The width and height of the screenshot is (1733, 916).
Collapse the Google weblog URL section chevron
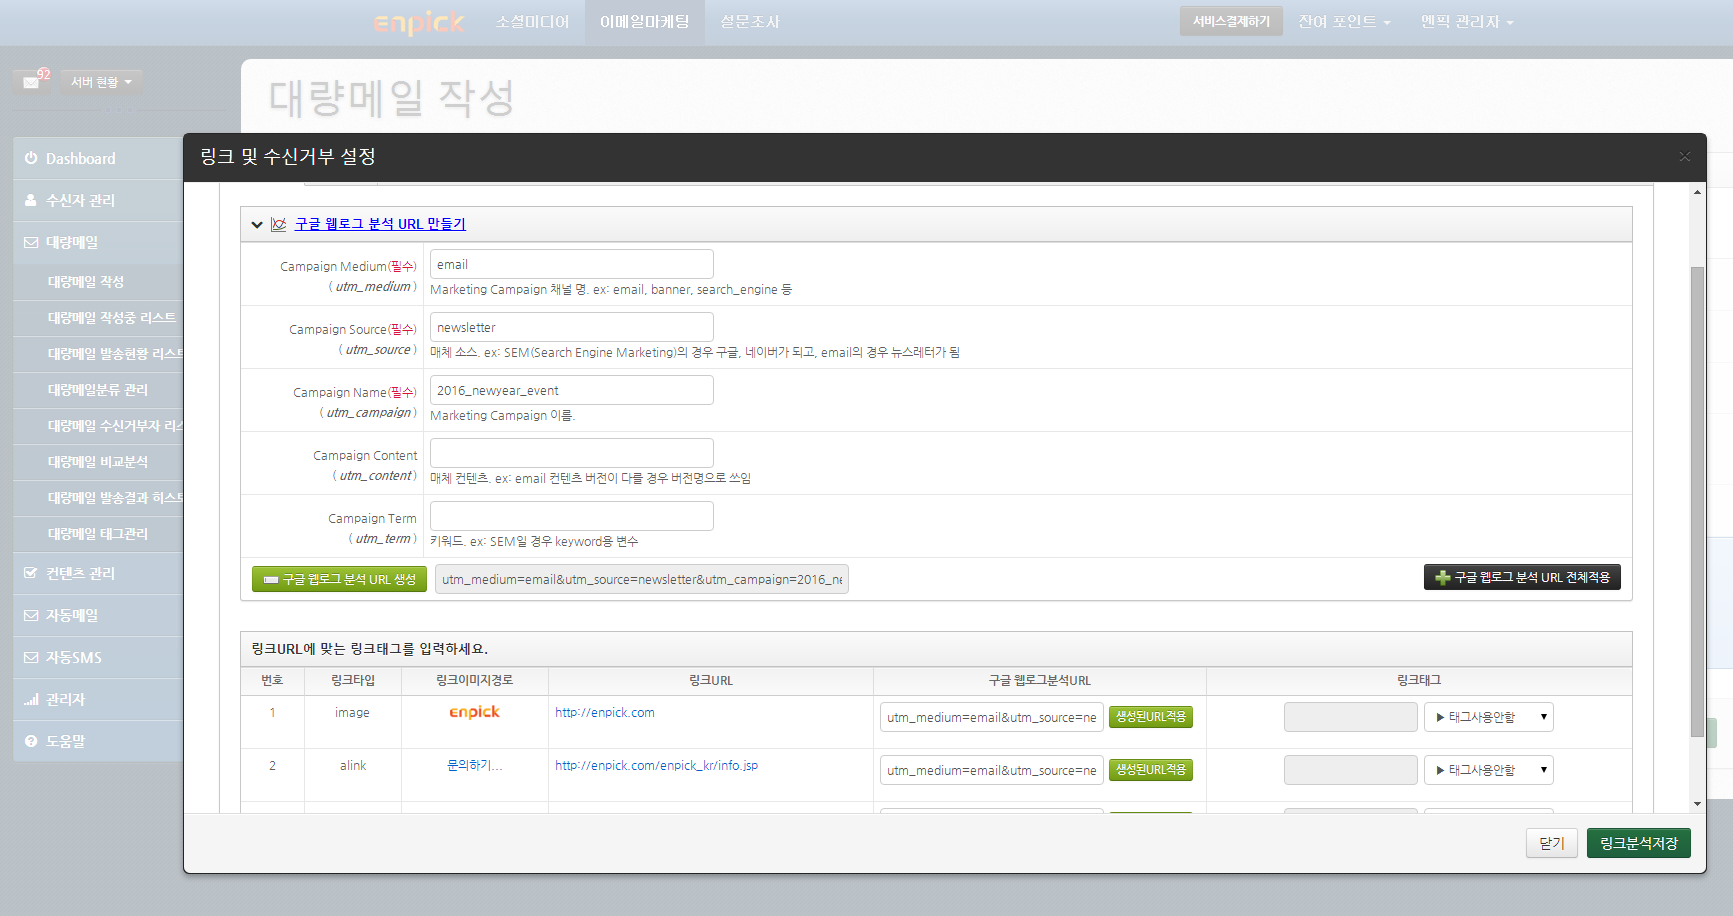(x=257, y=225)
